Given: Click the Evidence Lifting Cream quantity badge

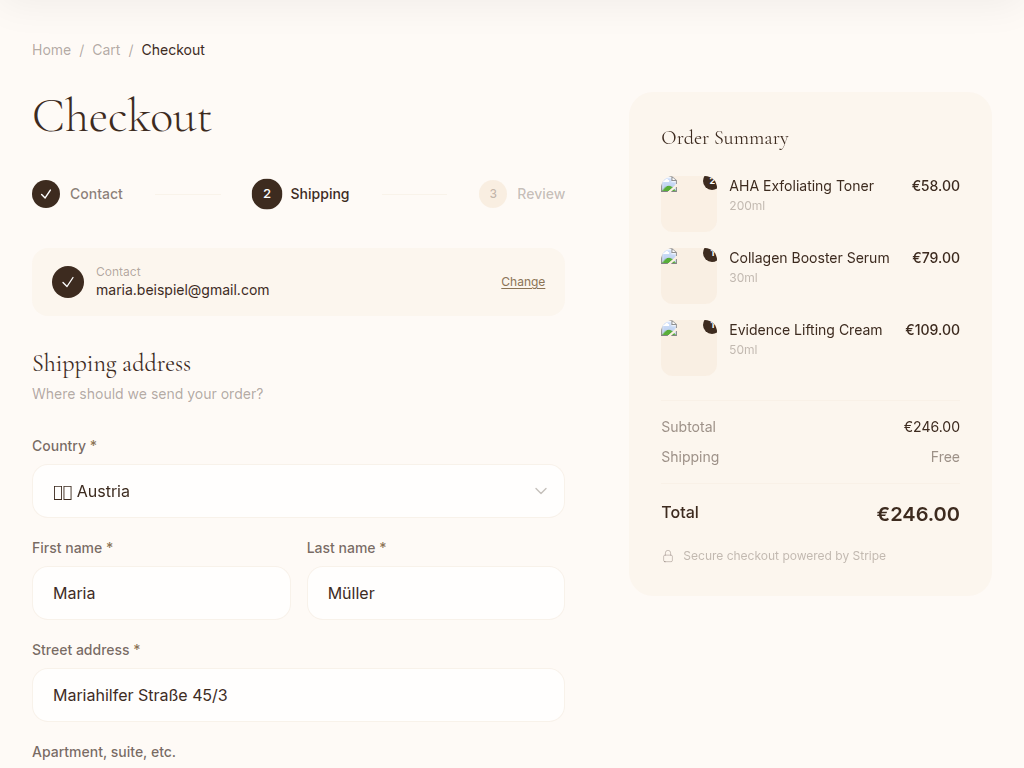Looking at the screenshot, I should coord(710,327).
